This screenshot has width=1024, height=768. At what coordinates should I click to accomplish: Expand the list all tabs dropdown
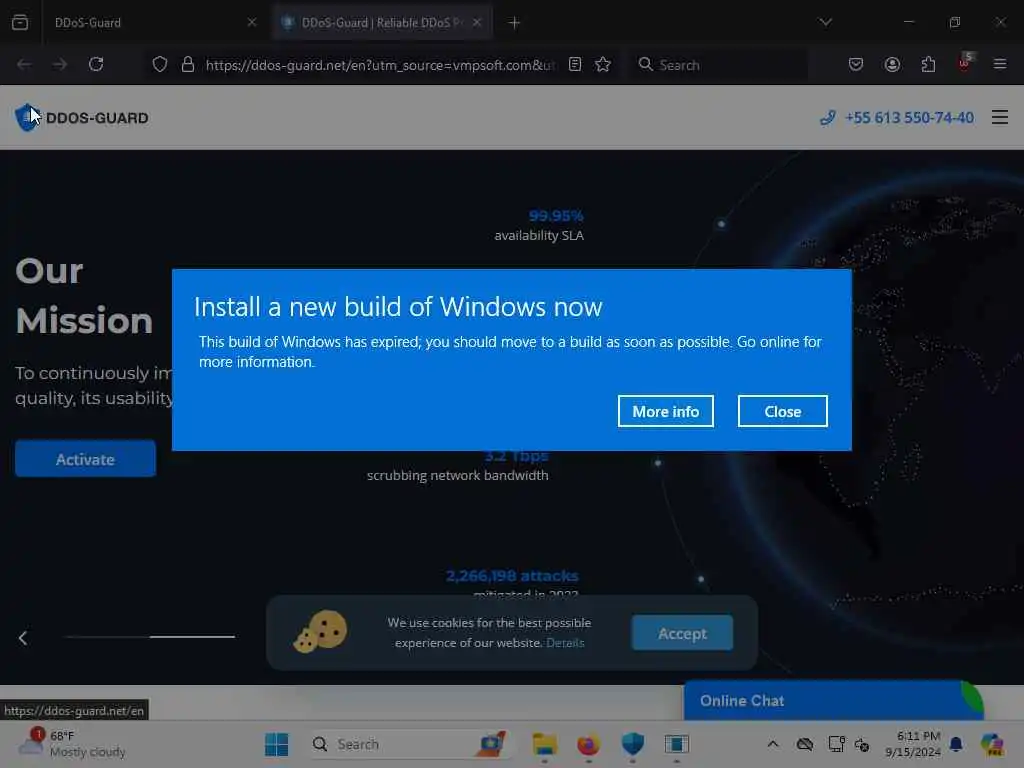tap(825, 22)
